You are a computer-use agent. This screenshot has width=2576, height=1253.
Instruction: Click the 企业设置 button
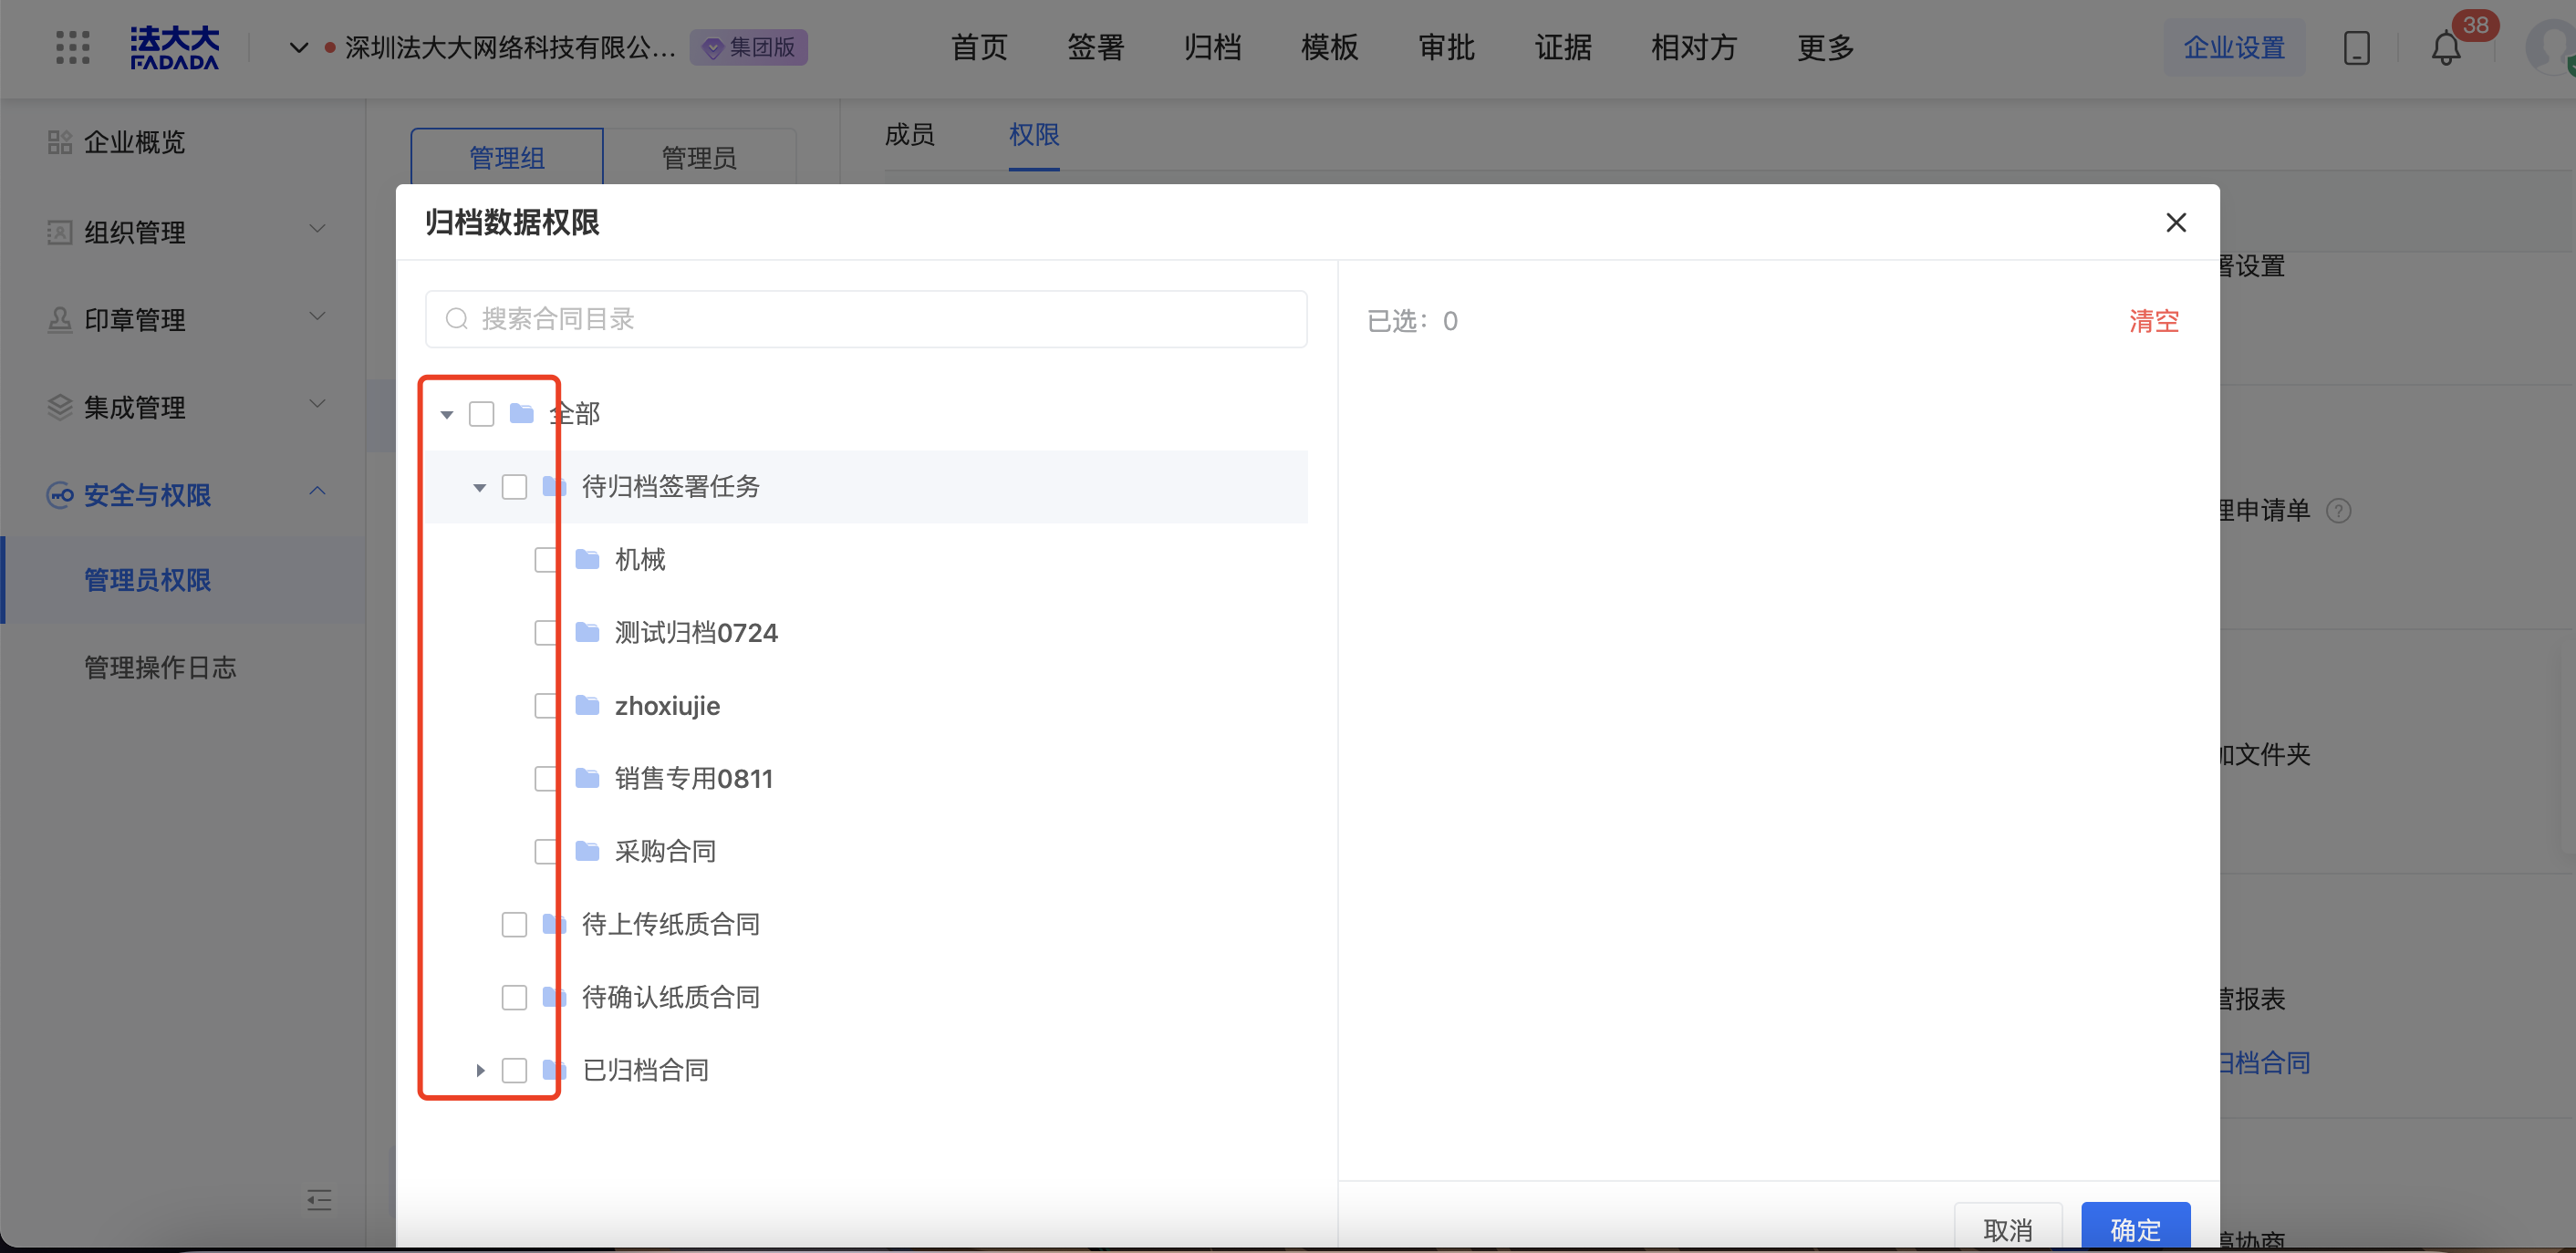(x=2234, y=48)
